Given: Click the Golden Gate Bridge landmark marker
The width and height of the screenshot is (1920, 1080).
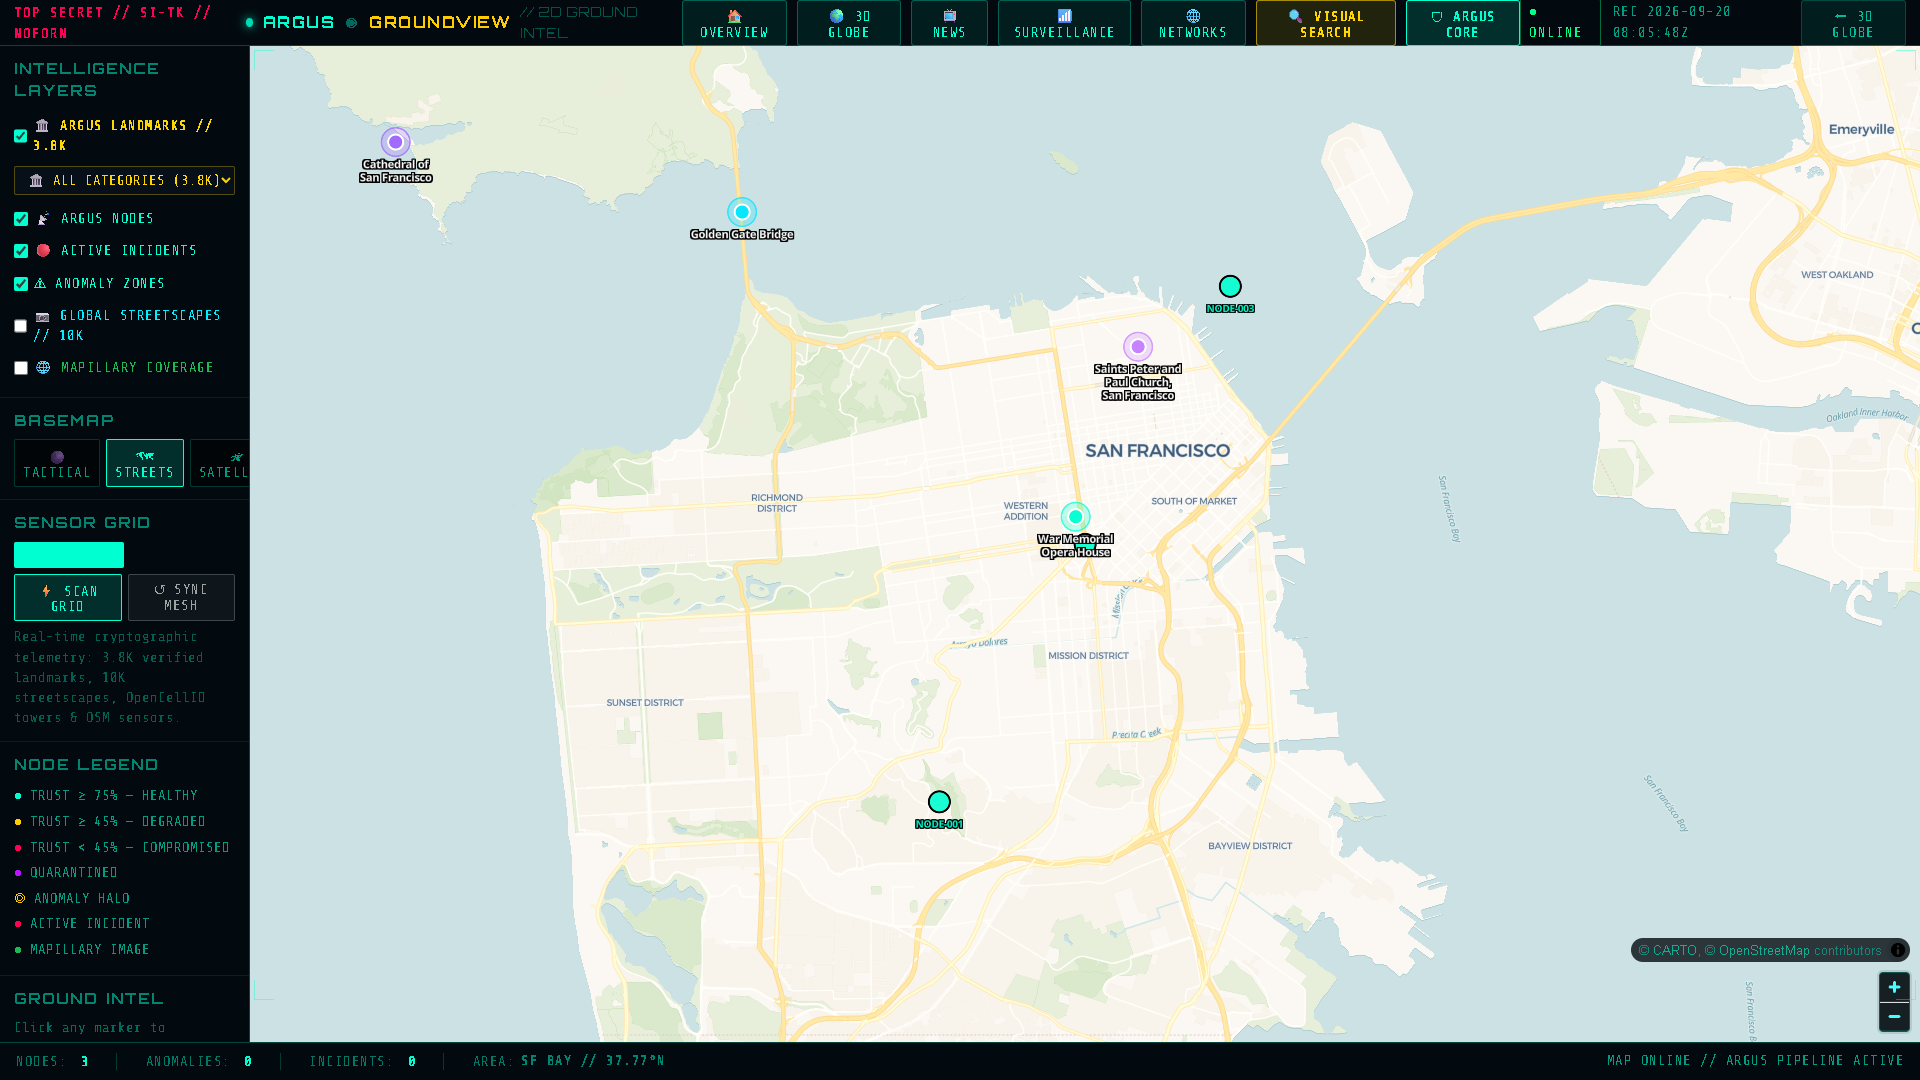Looking at the screenshot, I should [741, 212].
